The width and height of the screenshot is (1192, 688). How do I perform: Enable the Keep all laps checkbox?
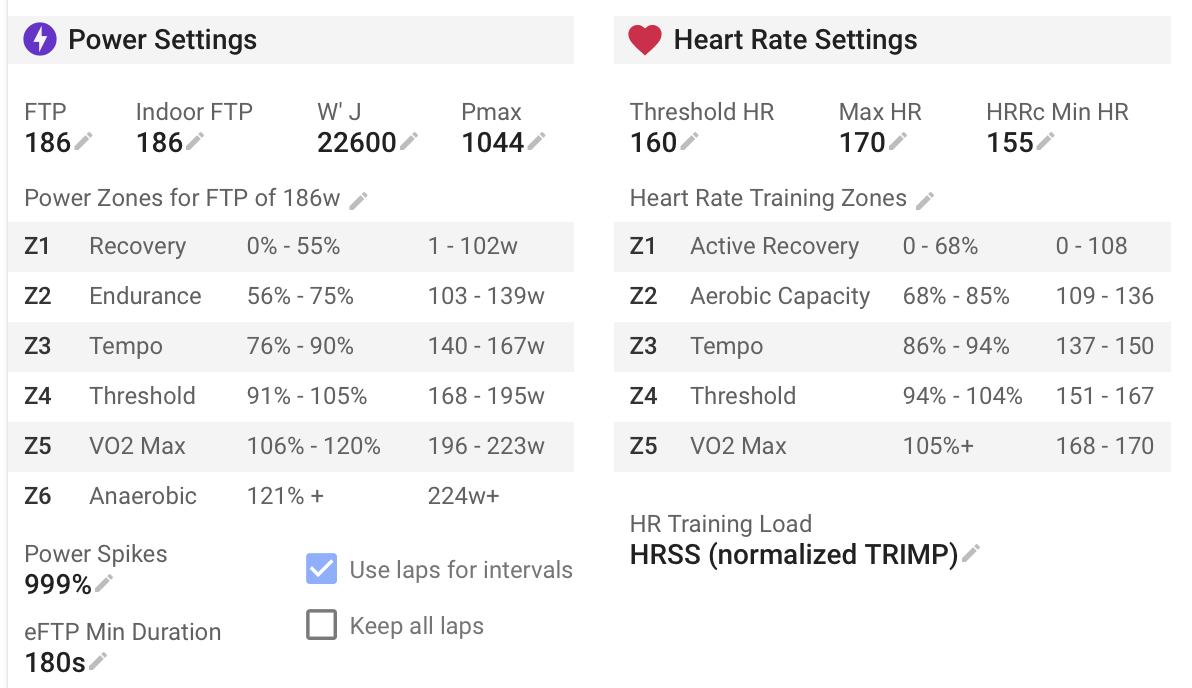tap(321, 626)
